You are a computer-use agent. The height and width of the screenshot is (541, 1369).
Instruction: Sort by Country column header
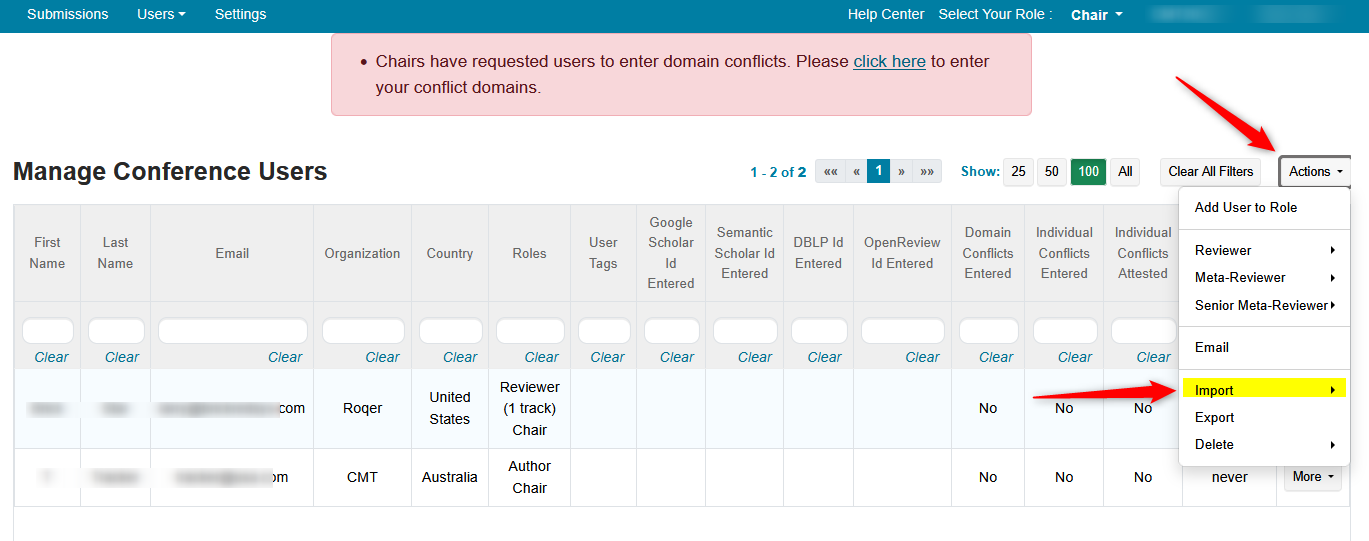tap(450, 253)
